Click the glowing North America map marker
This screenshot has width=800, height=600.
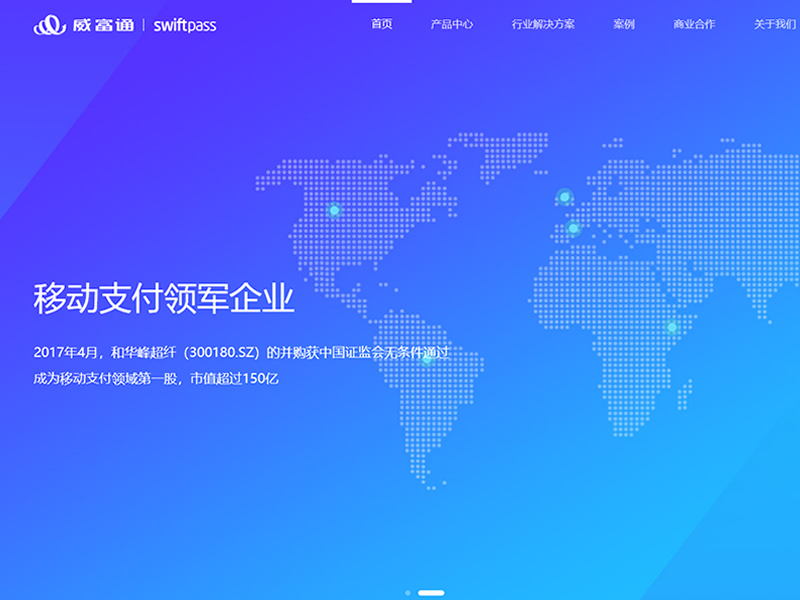click(335, 210)
